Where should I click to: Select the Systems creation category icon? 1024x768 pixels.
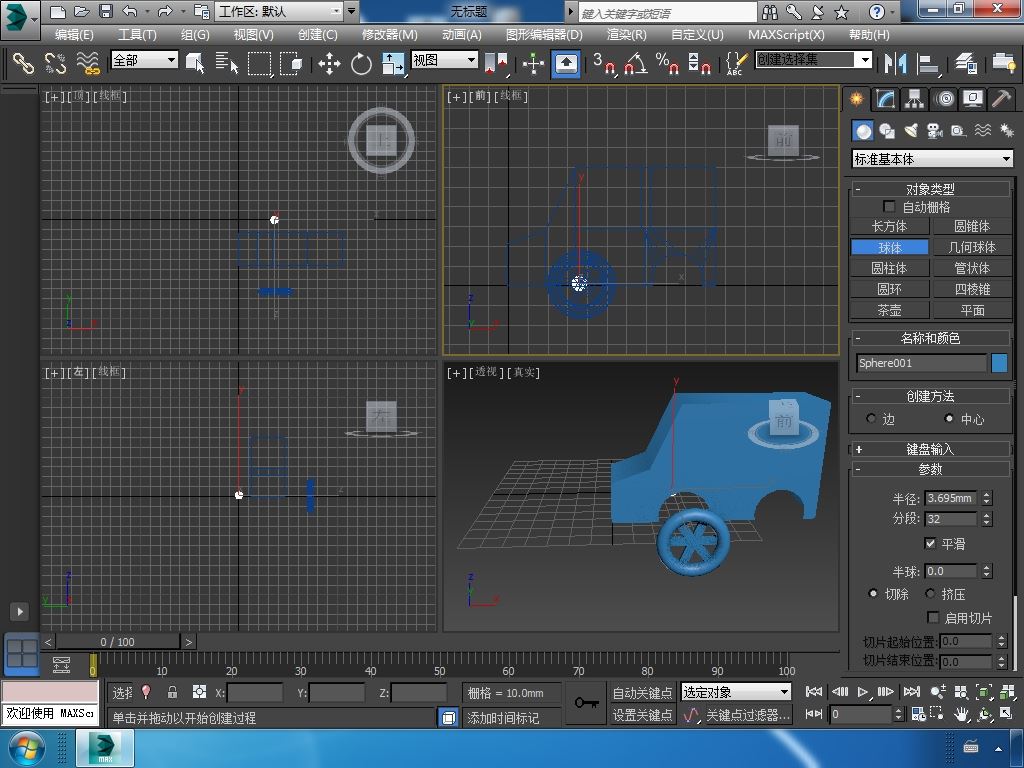pos(1006,131)
